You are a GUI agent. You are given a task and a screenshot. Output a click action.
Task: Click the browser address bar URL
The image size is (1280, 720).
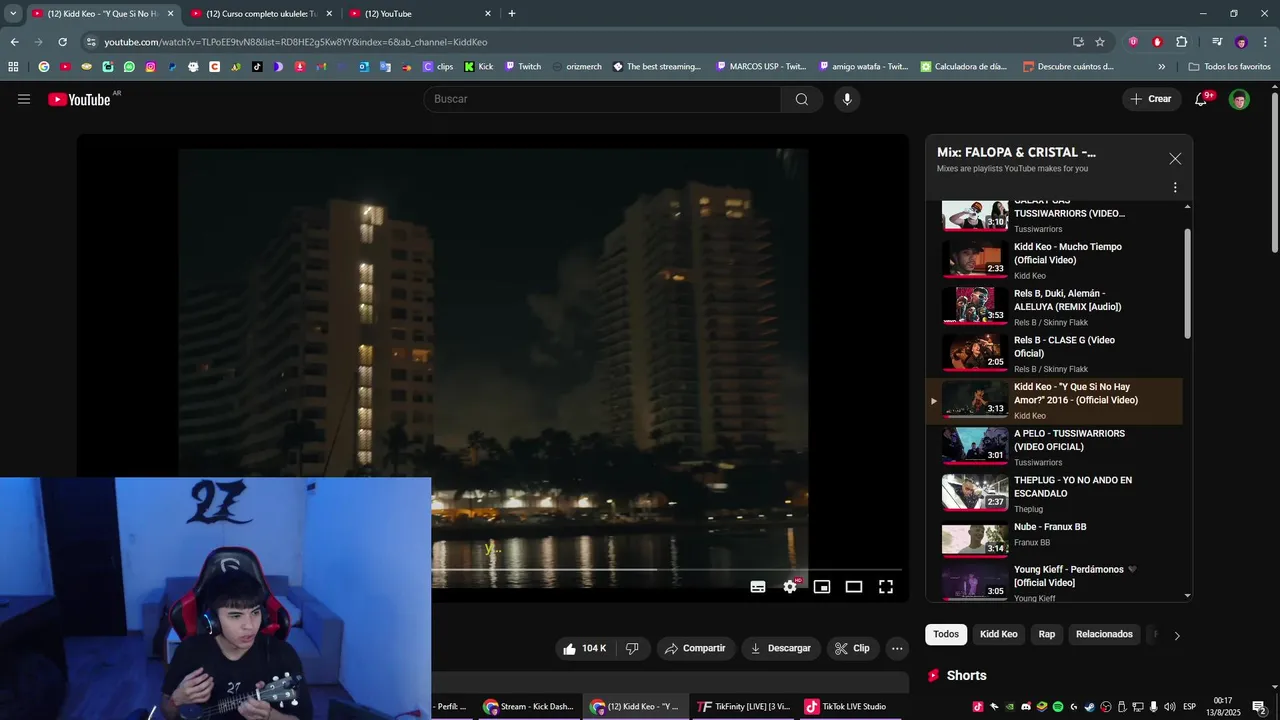pos(296,42)
